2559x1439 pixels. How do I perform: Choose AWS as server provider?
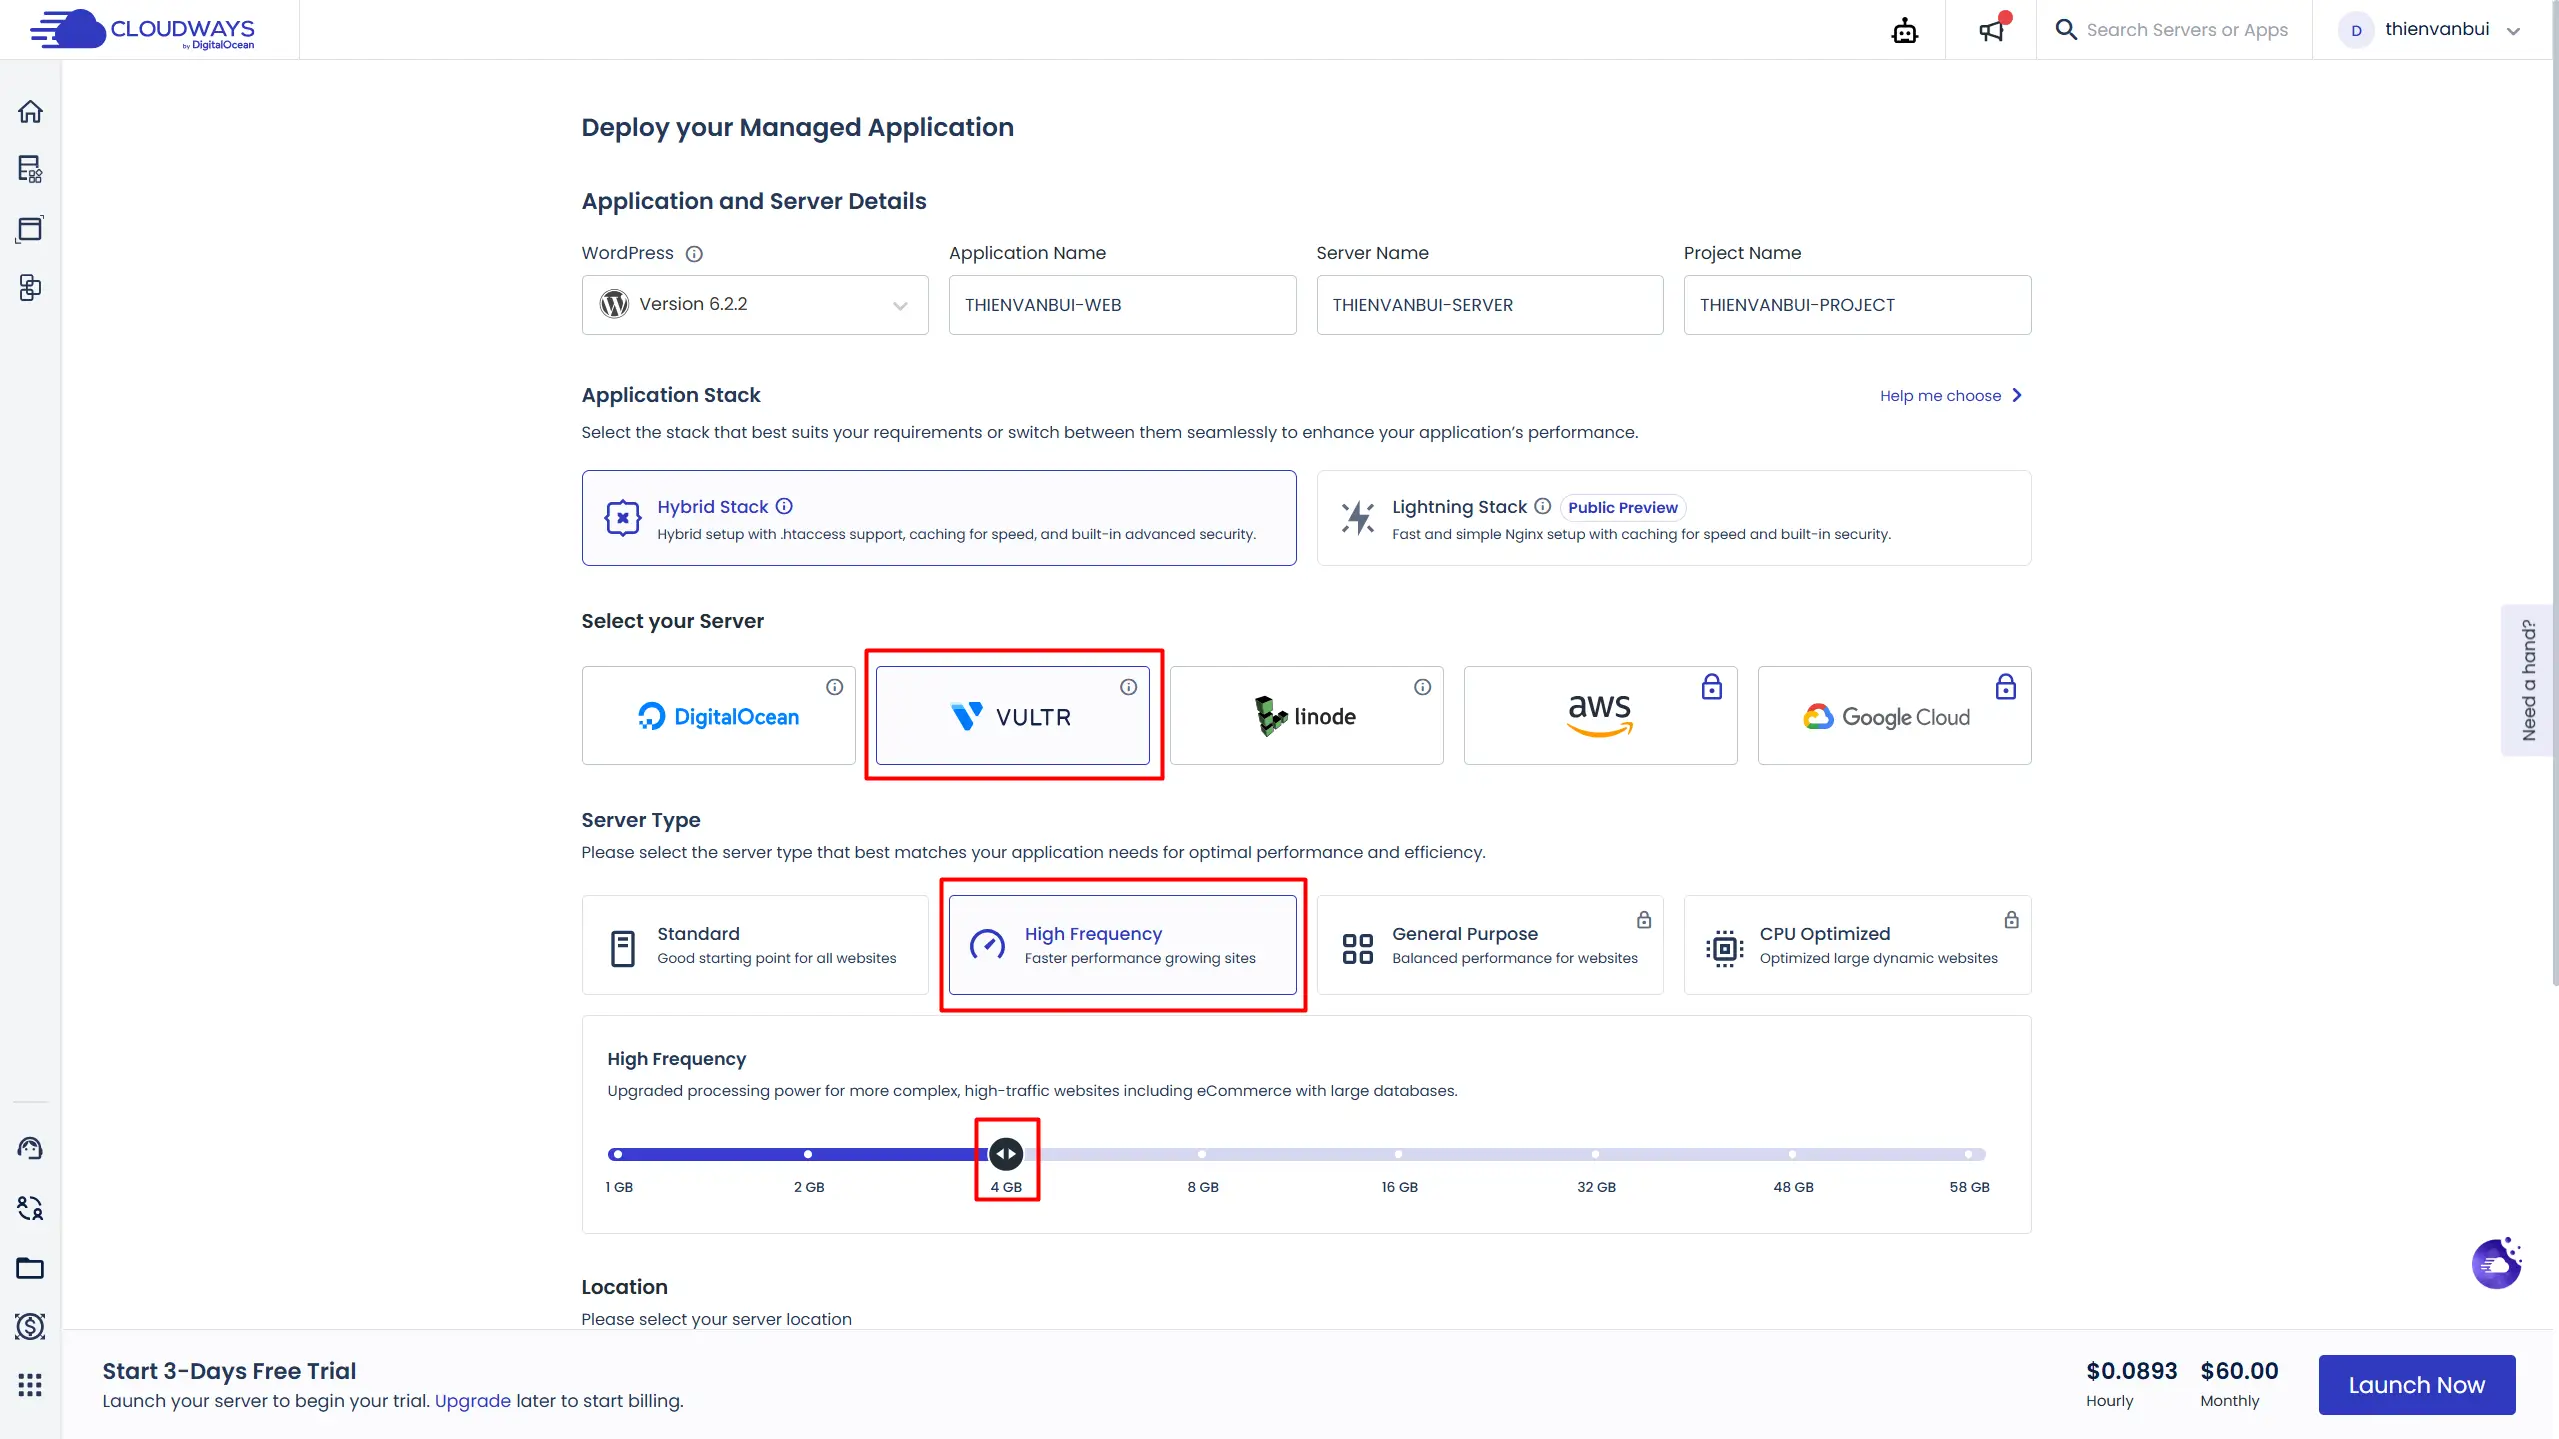1601,716
